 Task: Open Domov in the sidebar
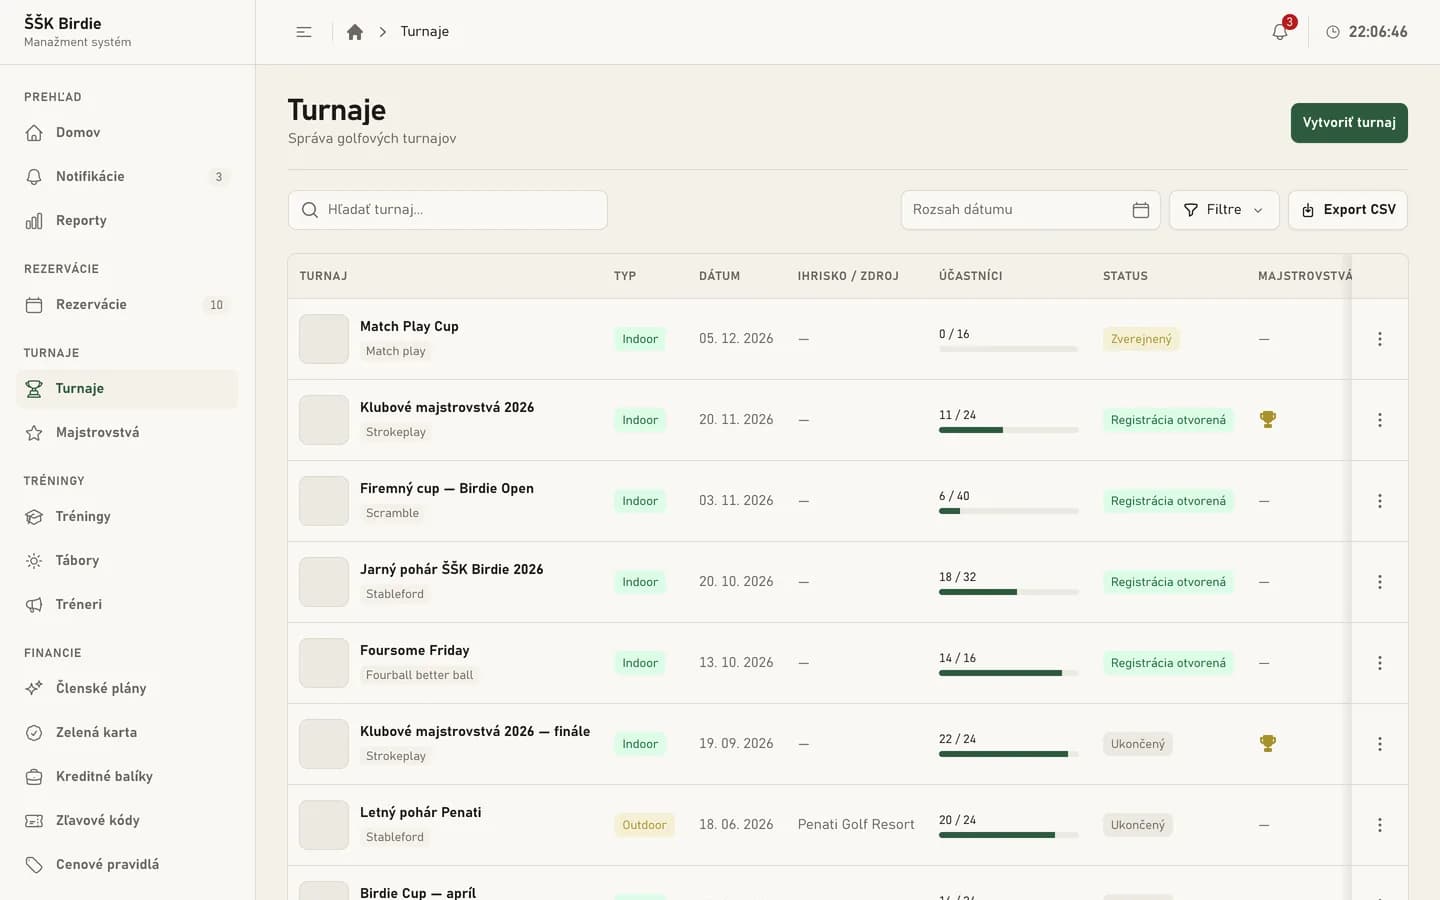(127, 133)
